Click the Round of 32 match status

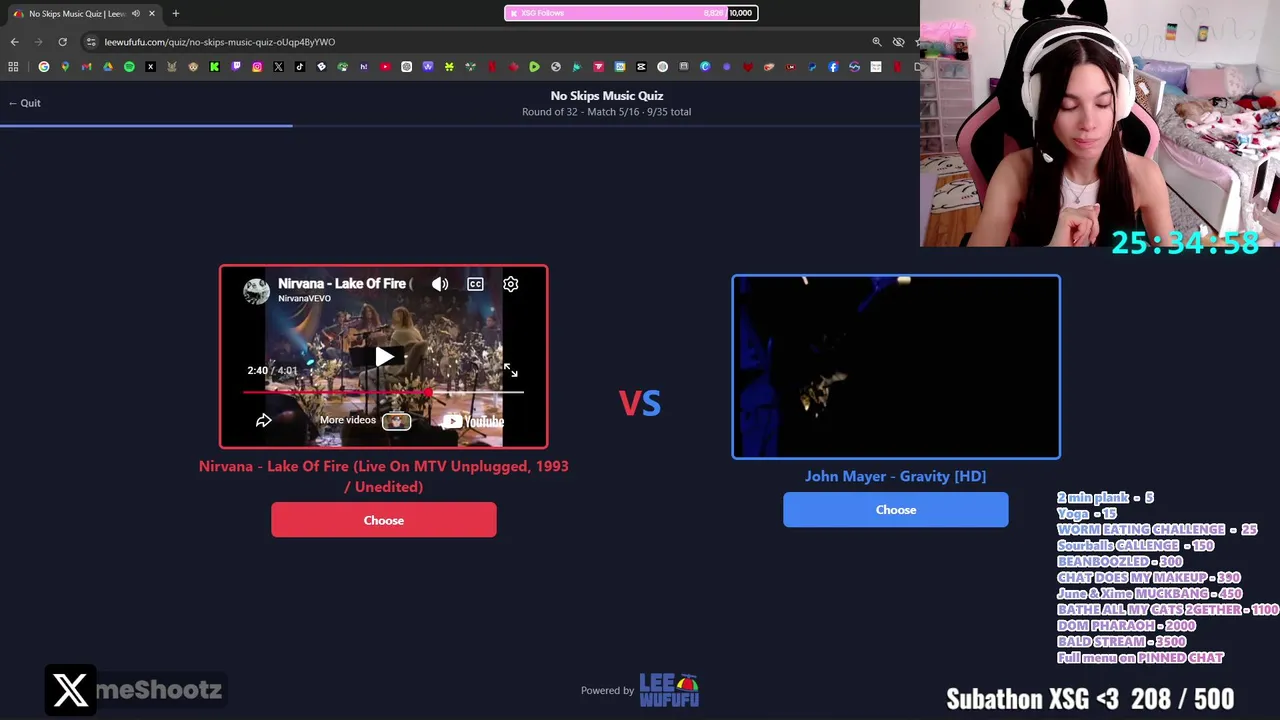tap(606, 112)
